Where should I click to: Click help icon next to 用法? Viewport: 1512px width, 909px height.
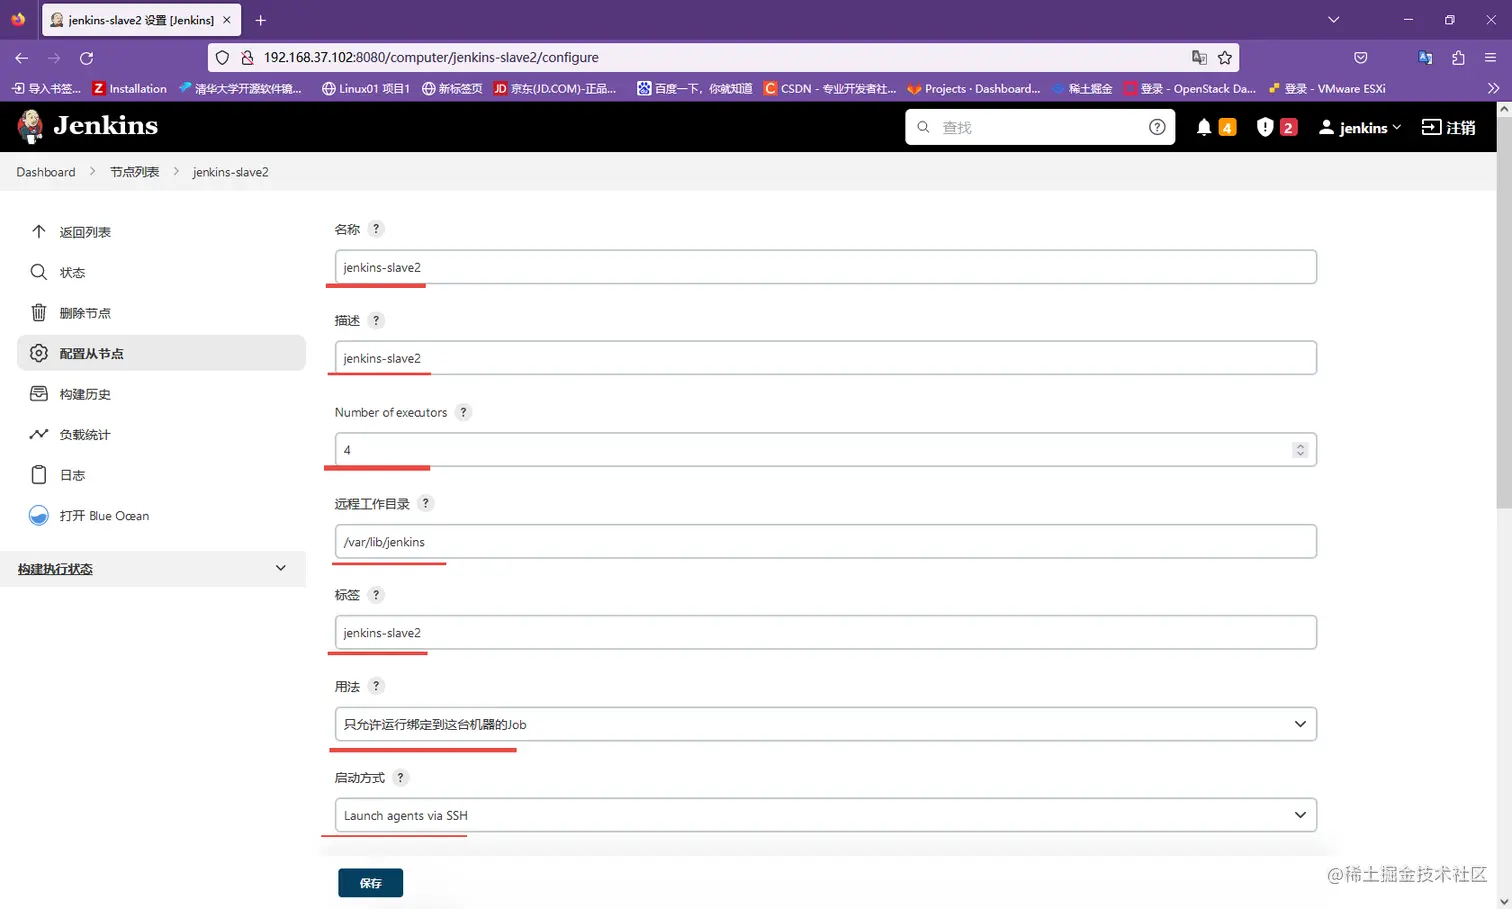click(x=376, y=686)
